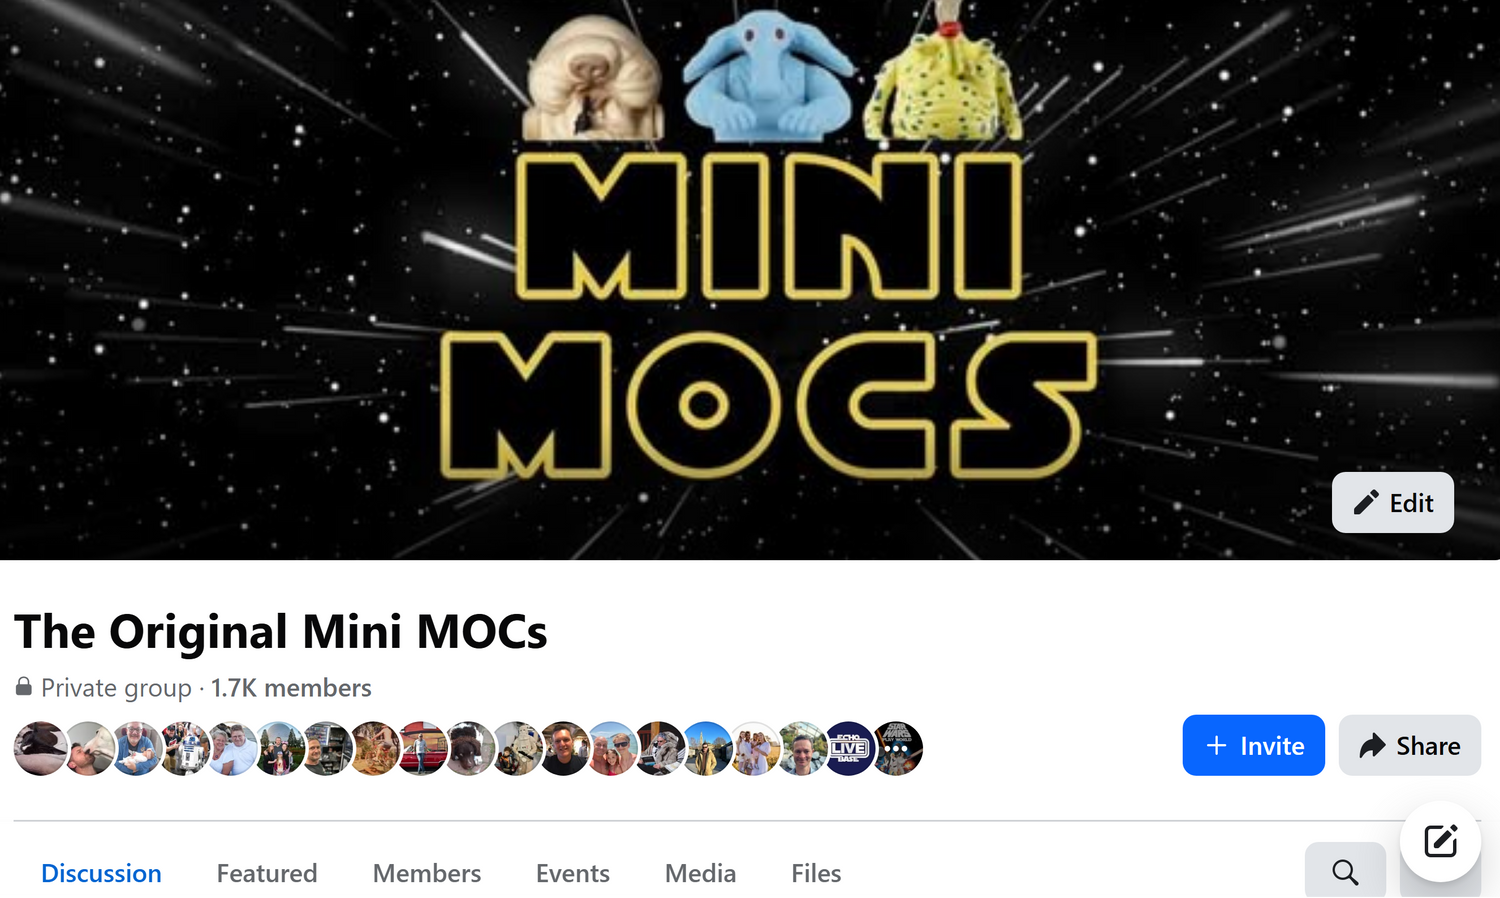Open the Members tab
This screenshot has height=898, width=1500.
[x=427, y=873]
